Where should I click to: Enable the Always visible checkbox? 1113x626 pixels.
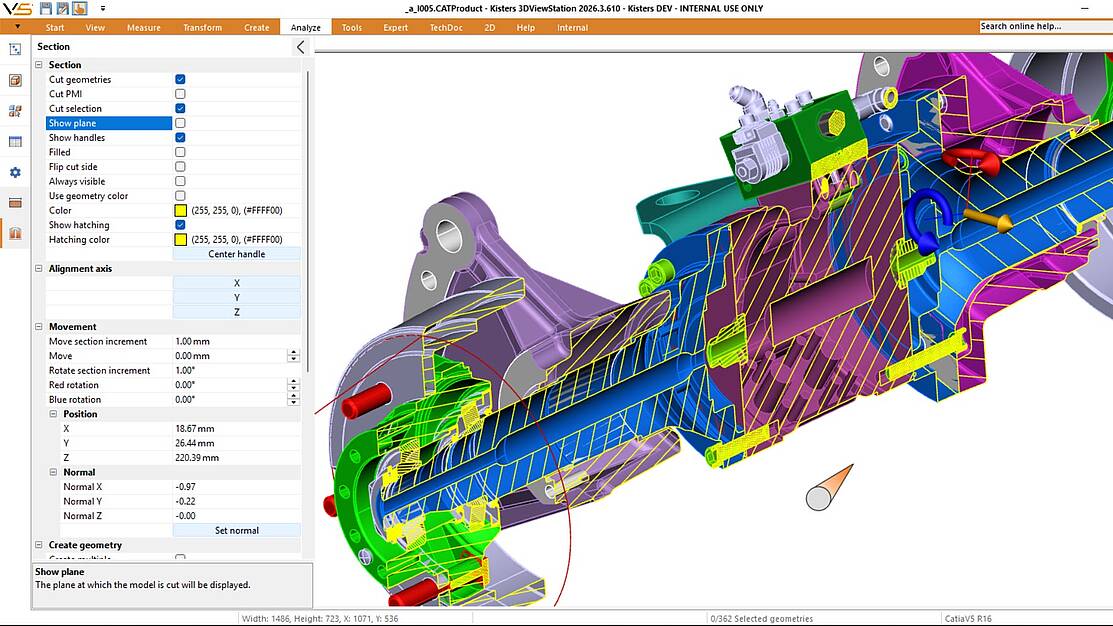[180, 181]
